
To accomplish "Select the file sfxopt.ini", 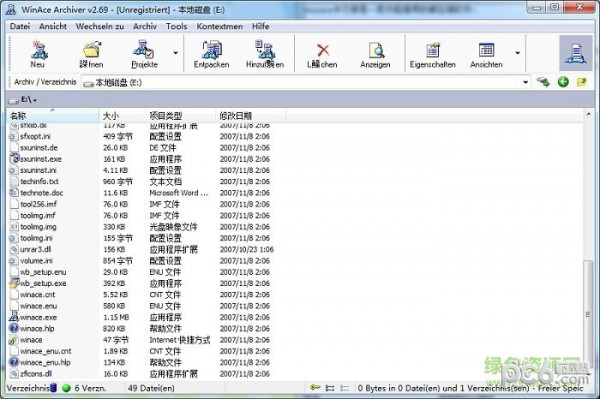I will point(35,136).
